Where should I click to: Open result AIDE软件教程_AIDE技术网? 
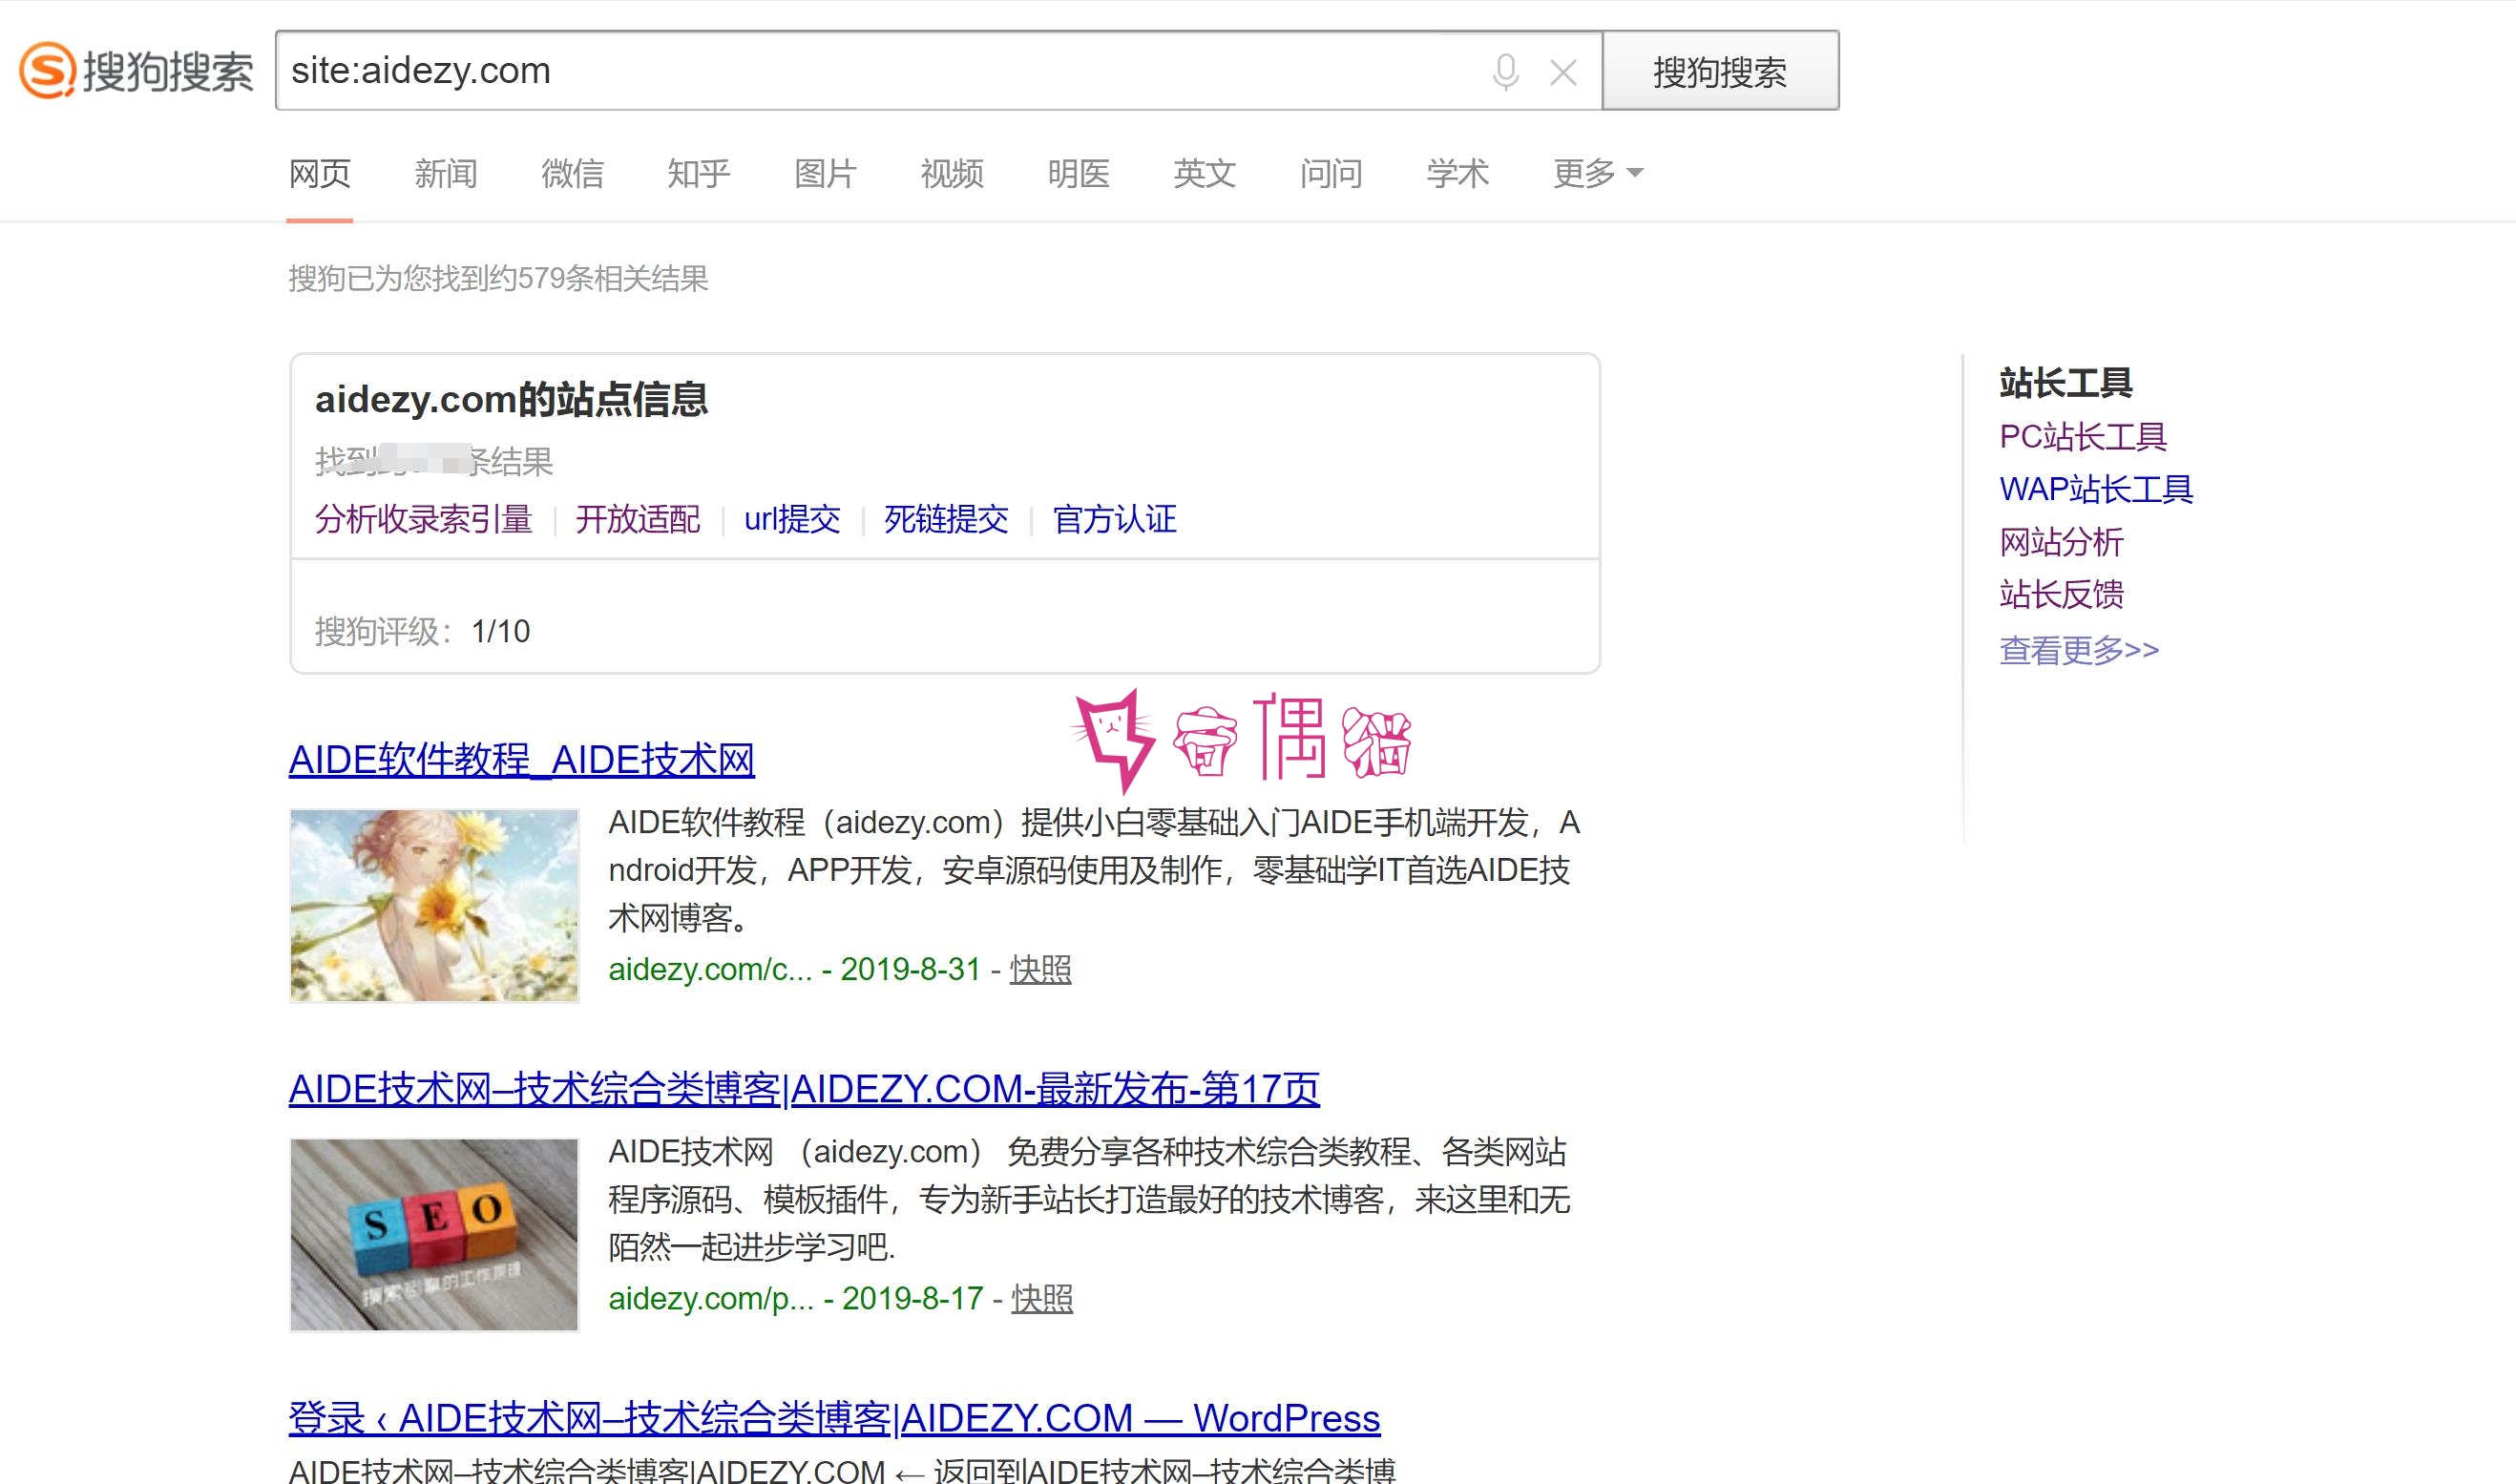pyautogui.click(x=522, y=760)
